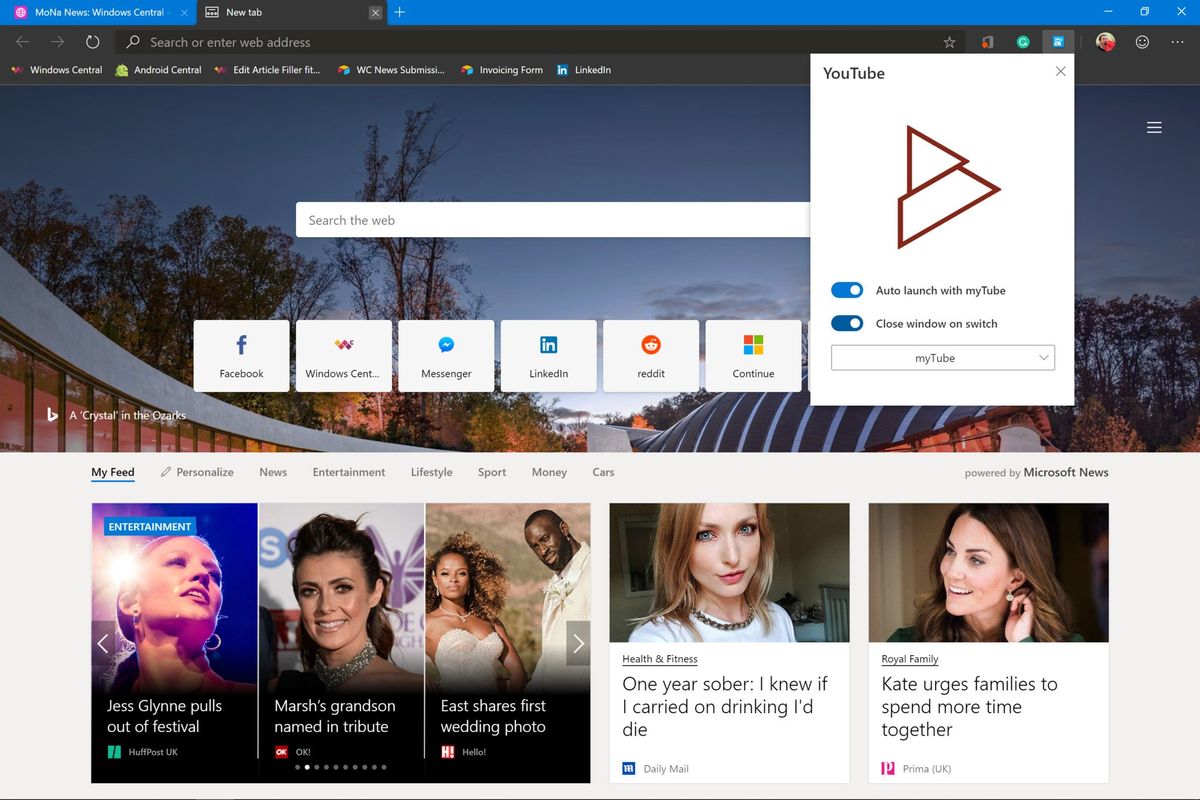Open the hamburger menu on the new tab page
1200x800 pixels.
pos(1154,127)
